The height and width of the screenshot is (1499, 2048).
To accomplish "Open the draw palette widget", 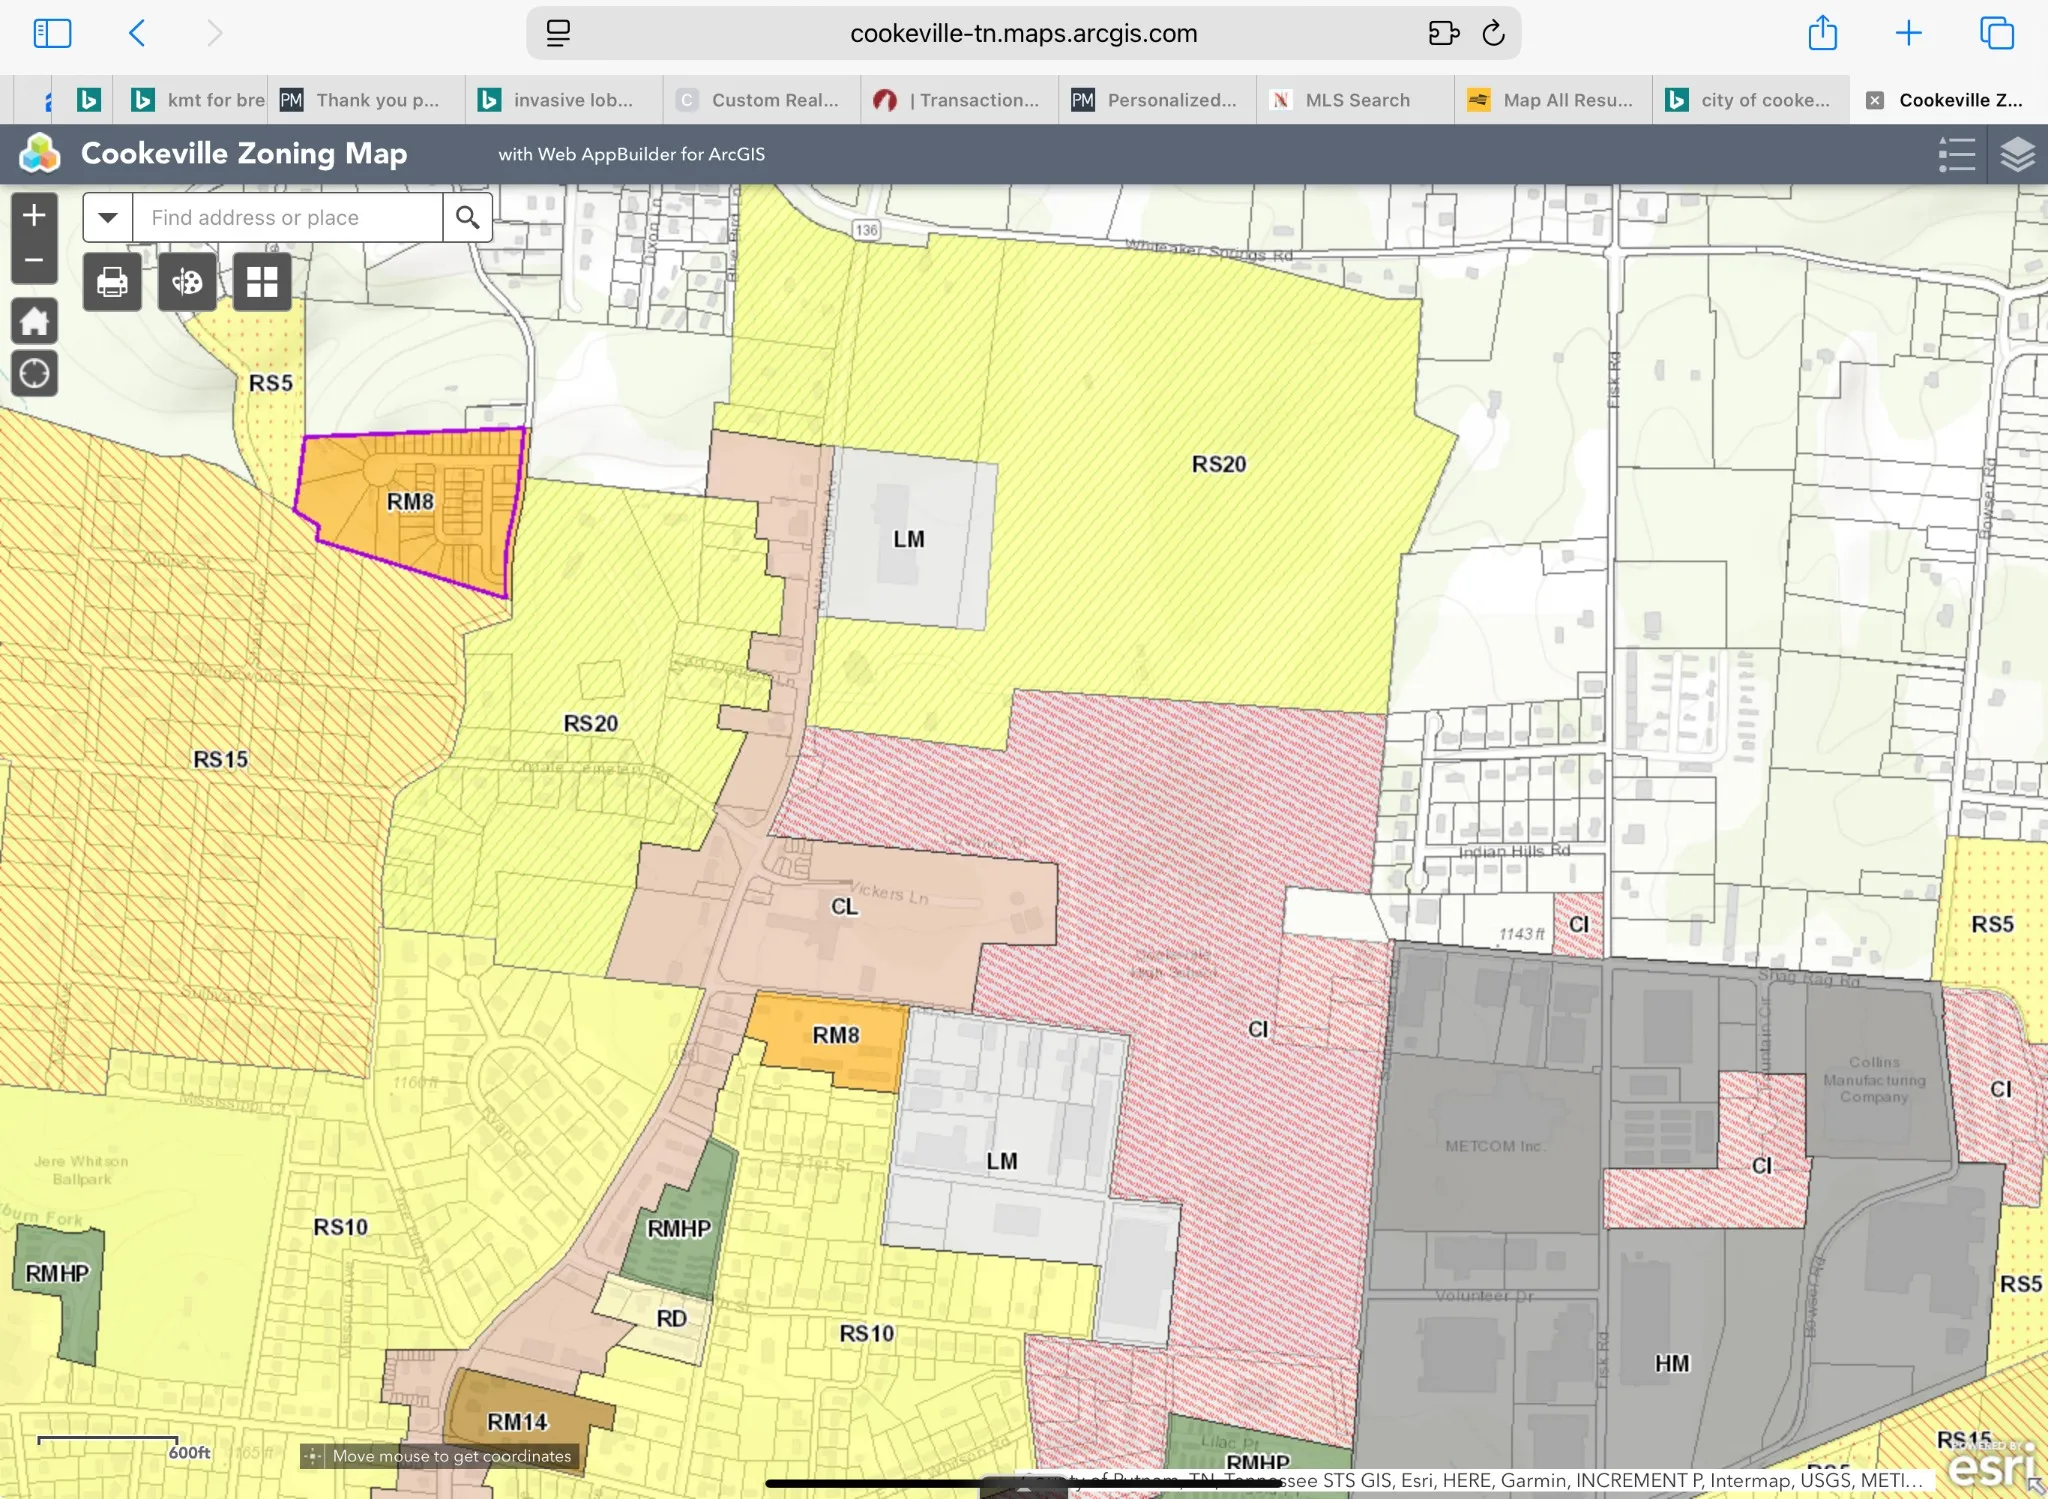I will point(187,282).
